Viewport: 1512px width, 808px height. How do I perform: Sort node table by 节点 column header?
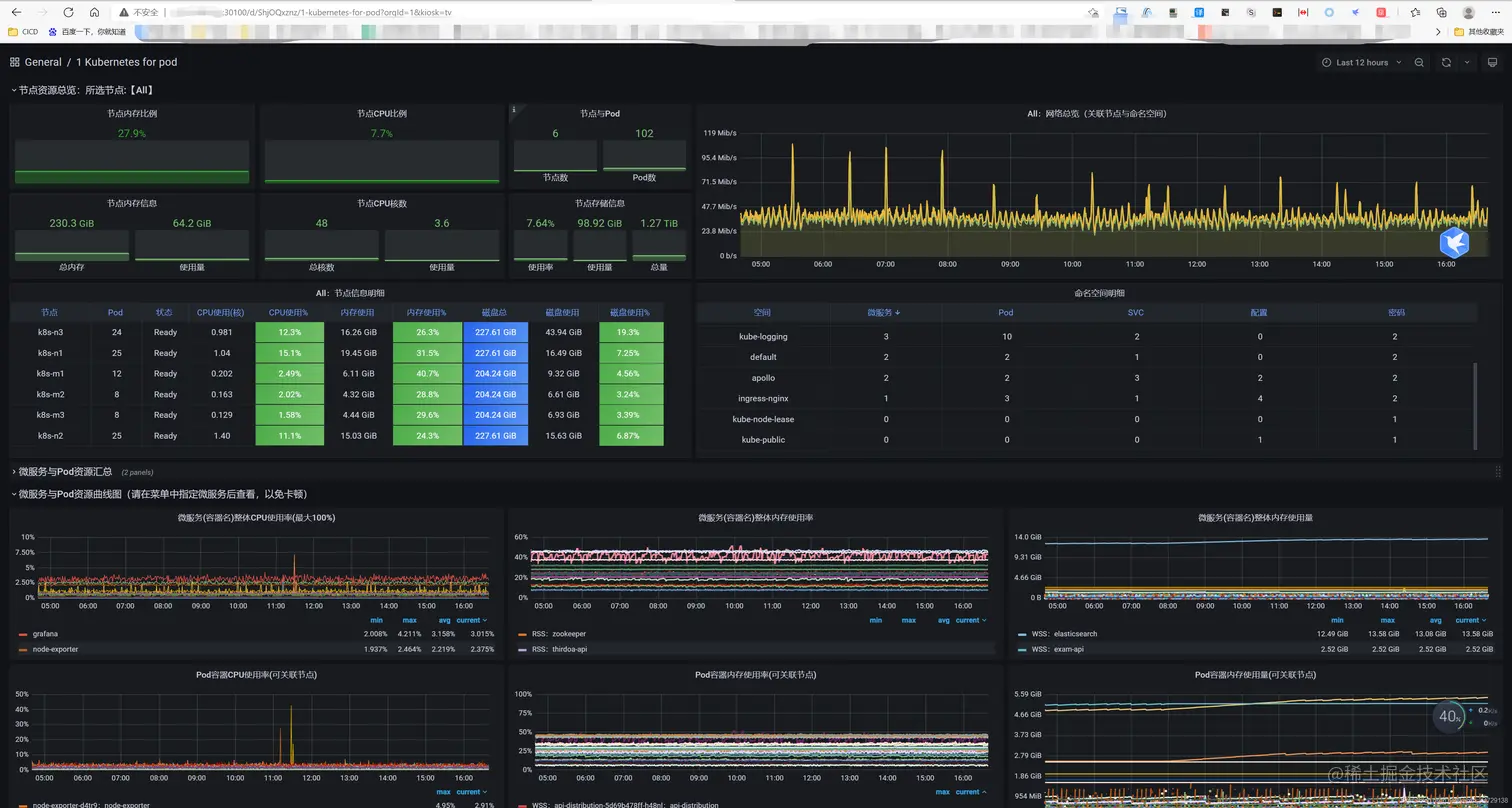pos(50,312)
